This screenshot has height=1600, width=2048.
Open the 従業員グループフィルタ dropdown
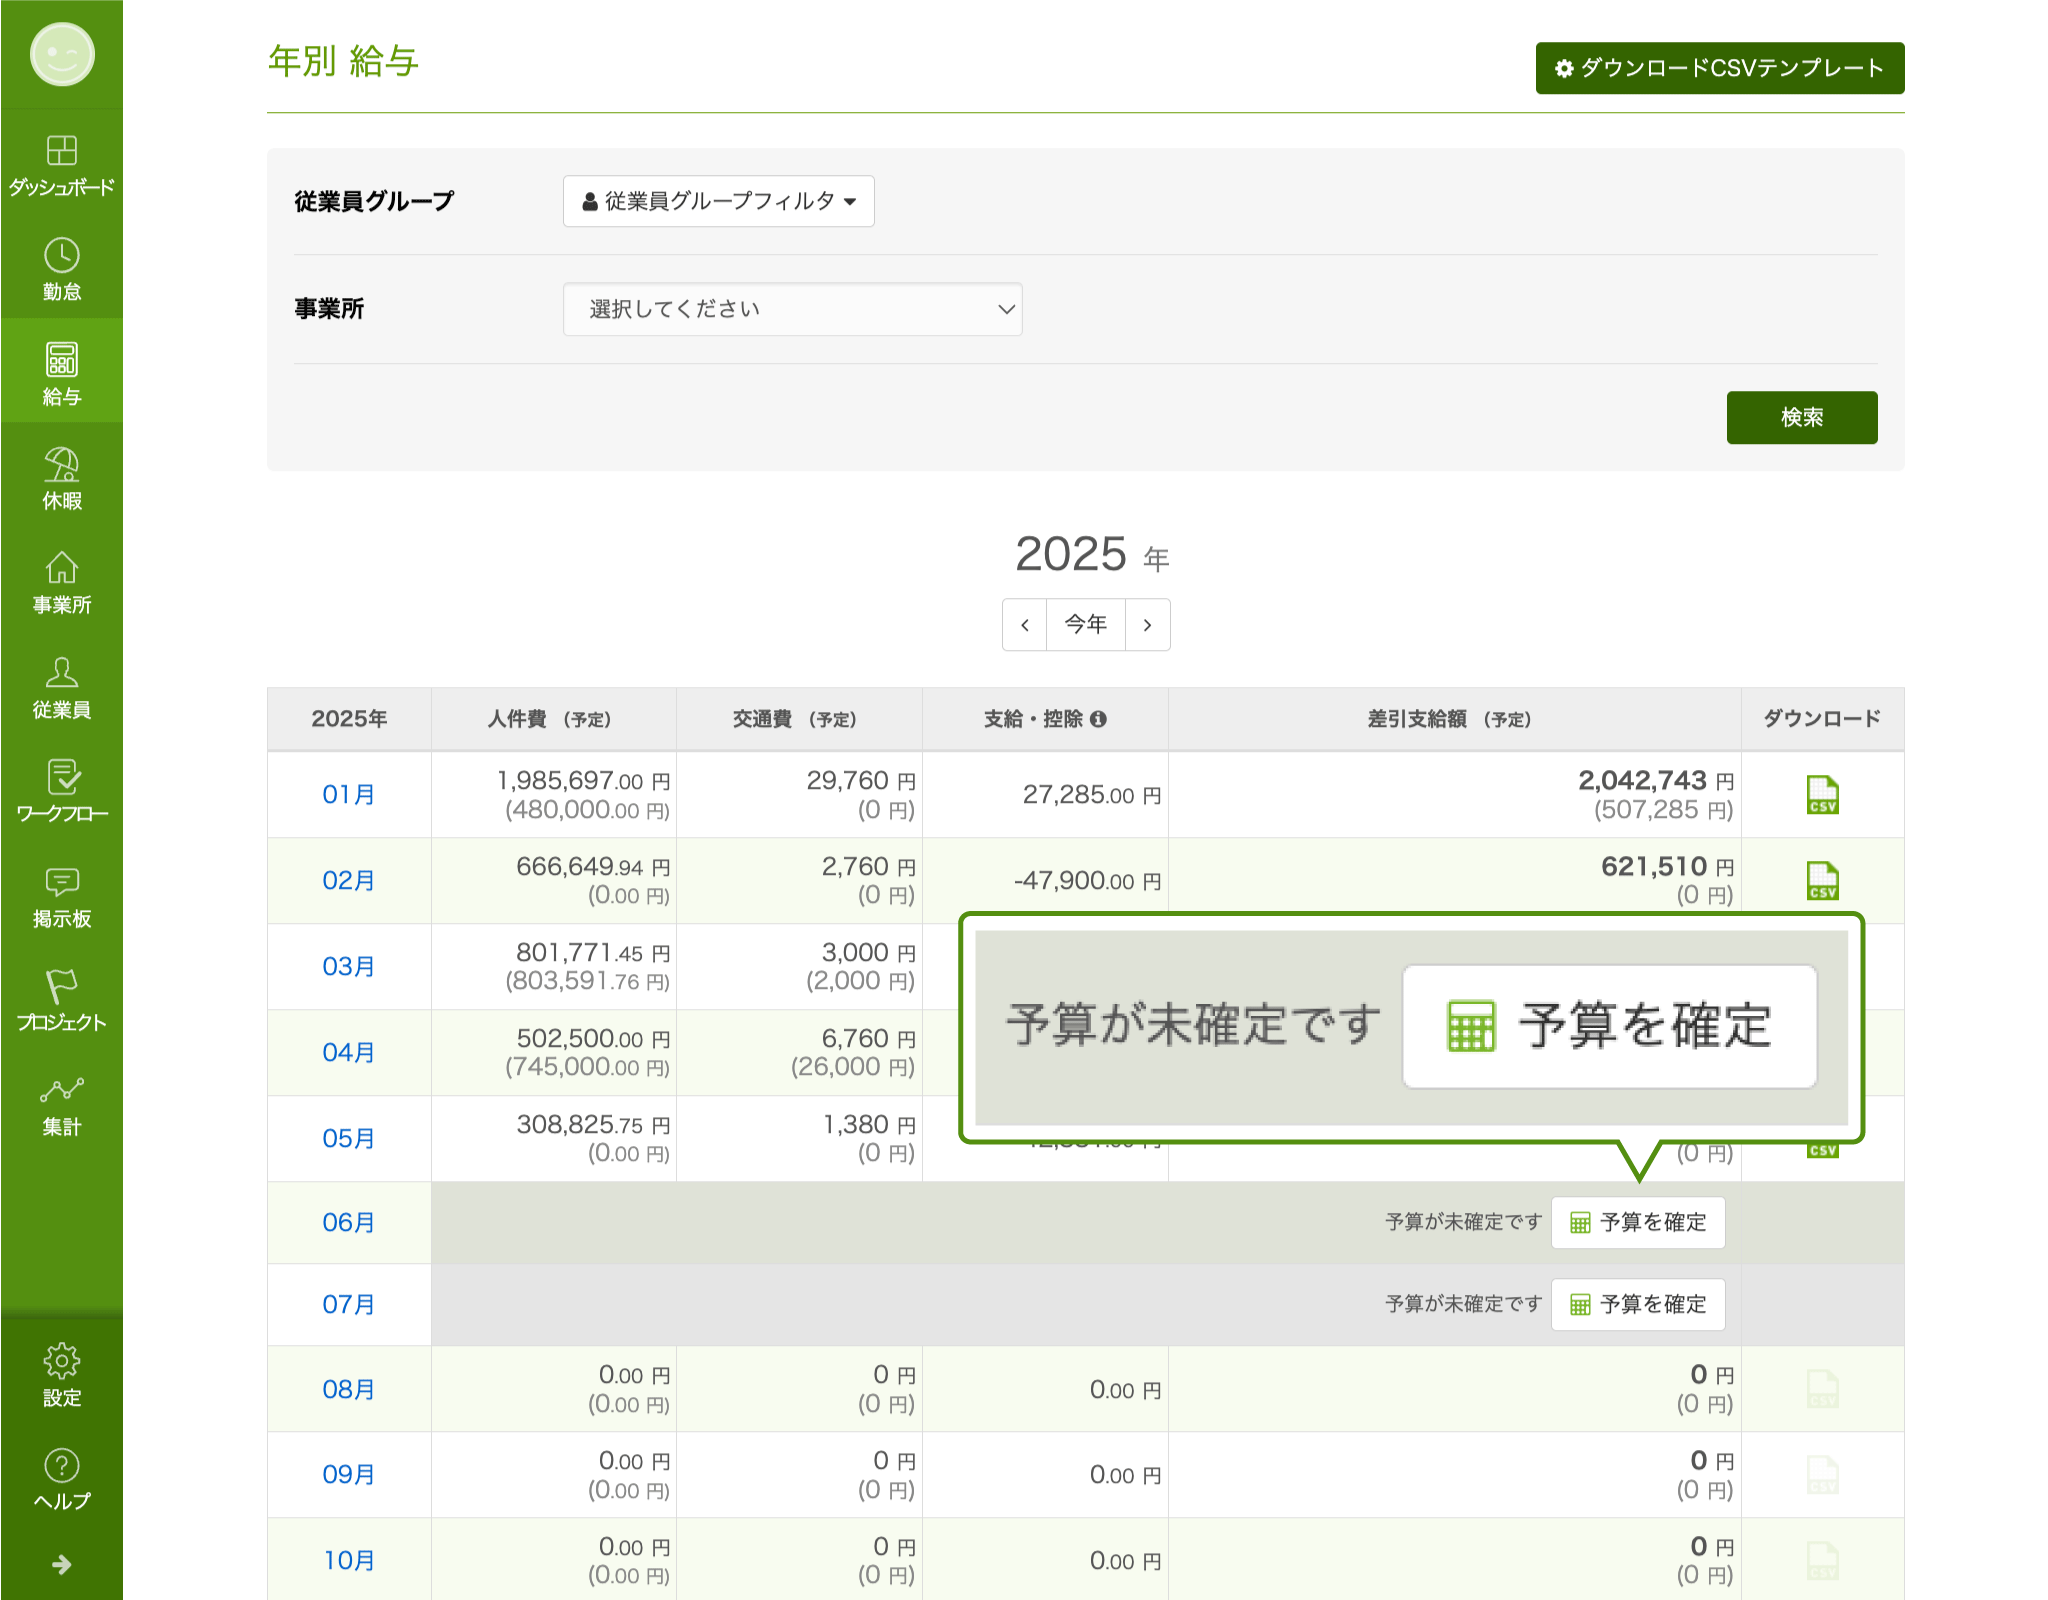719,201
